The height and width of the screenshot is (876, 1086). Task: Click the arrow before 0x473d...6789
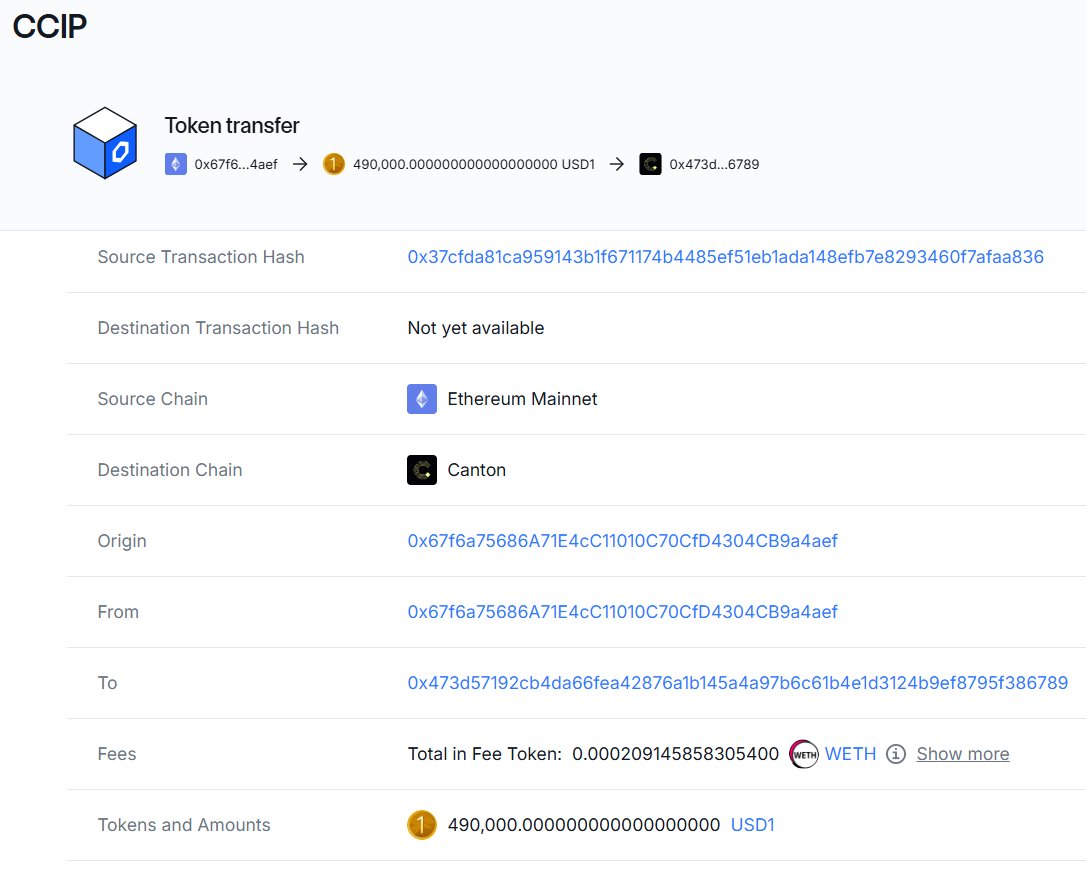pyautogui.click(x=616, y=164)
